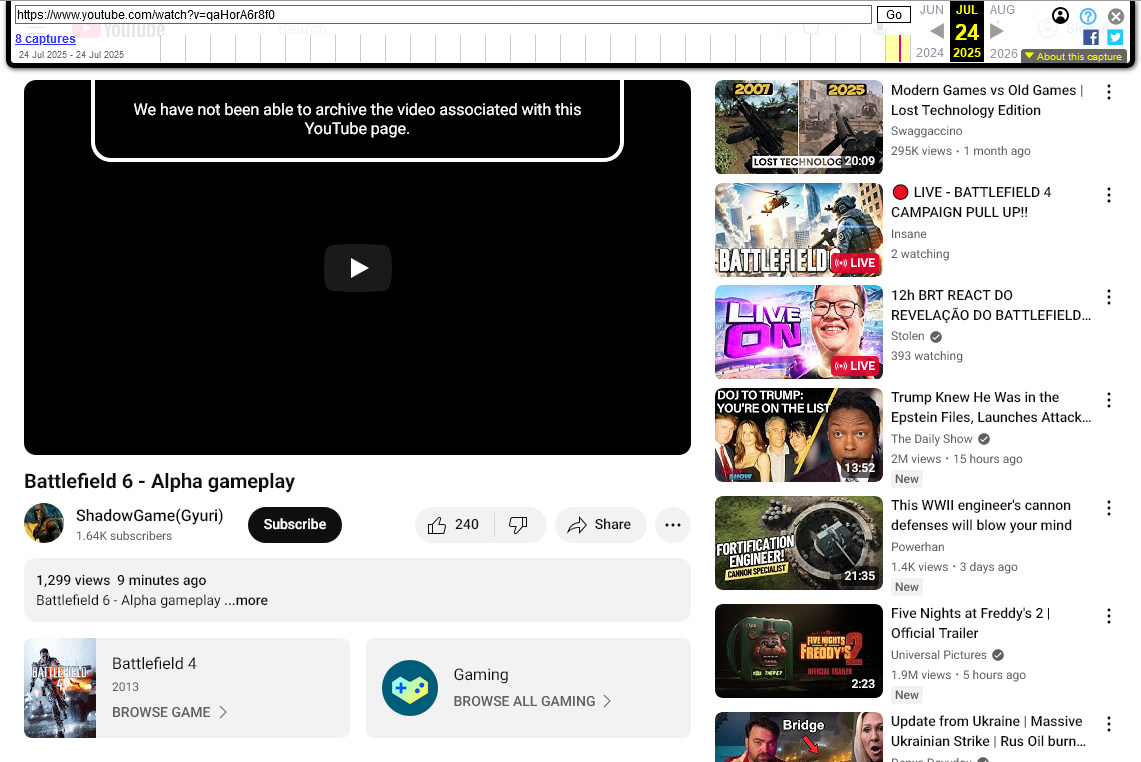Open options for Update from Ukraine video

pyautogui.click(x=1108, y=724)
